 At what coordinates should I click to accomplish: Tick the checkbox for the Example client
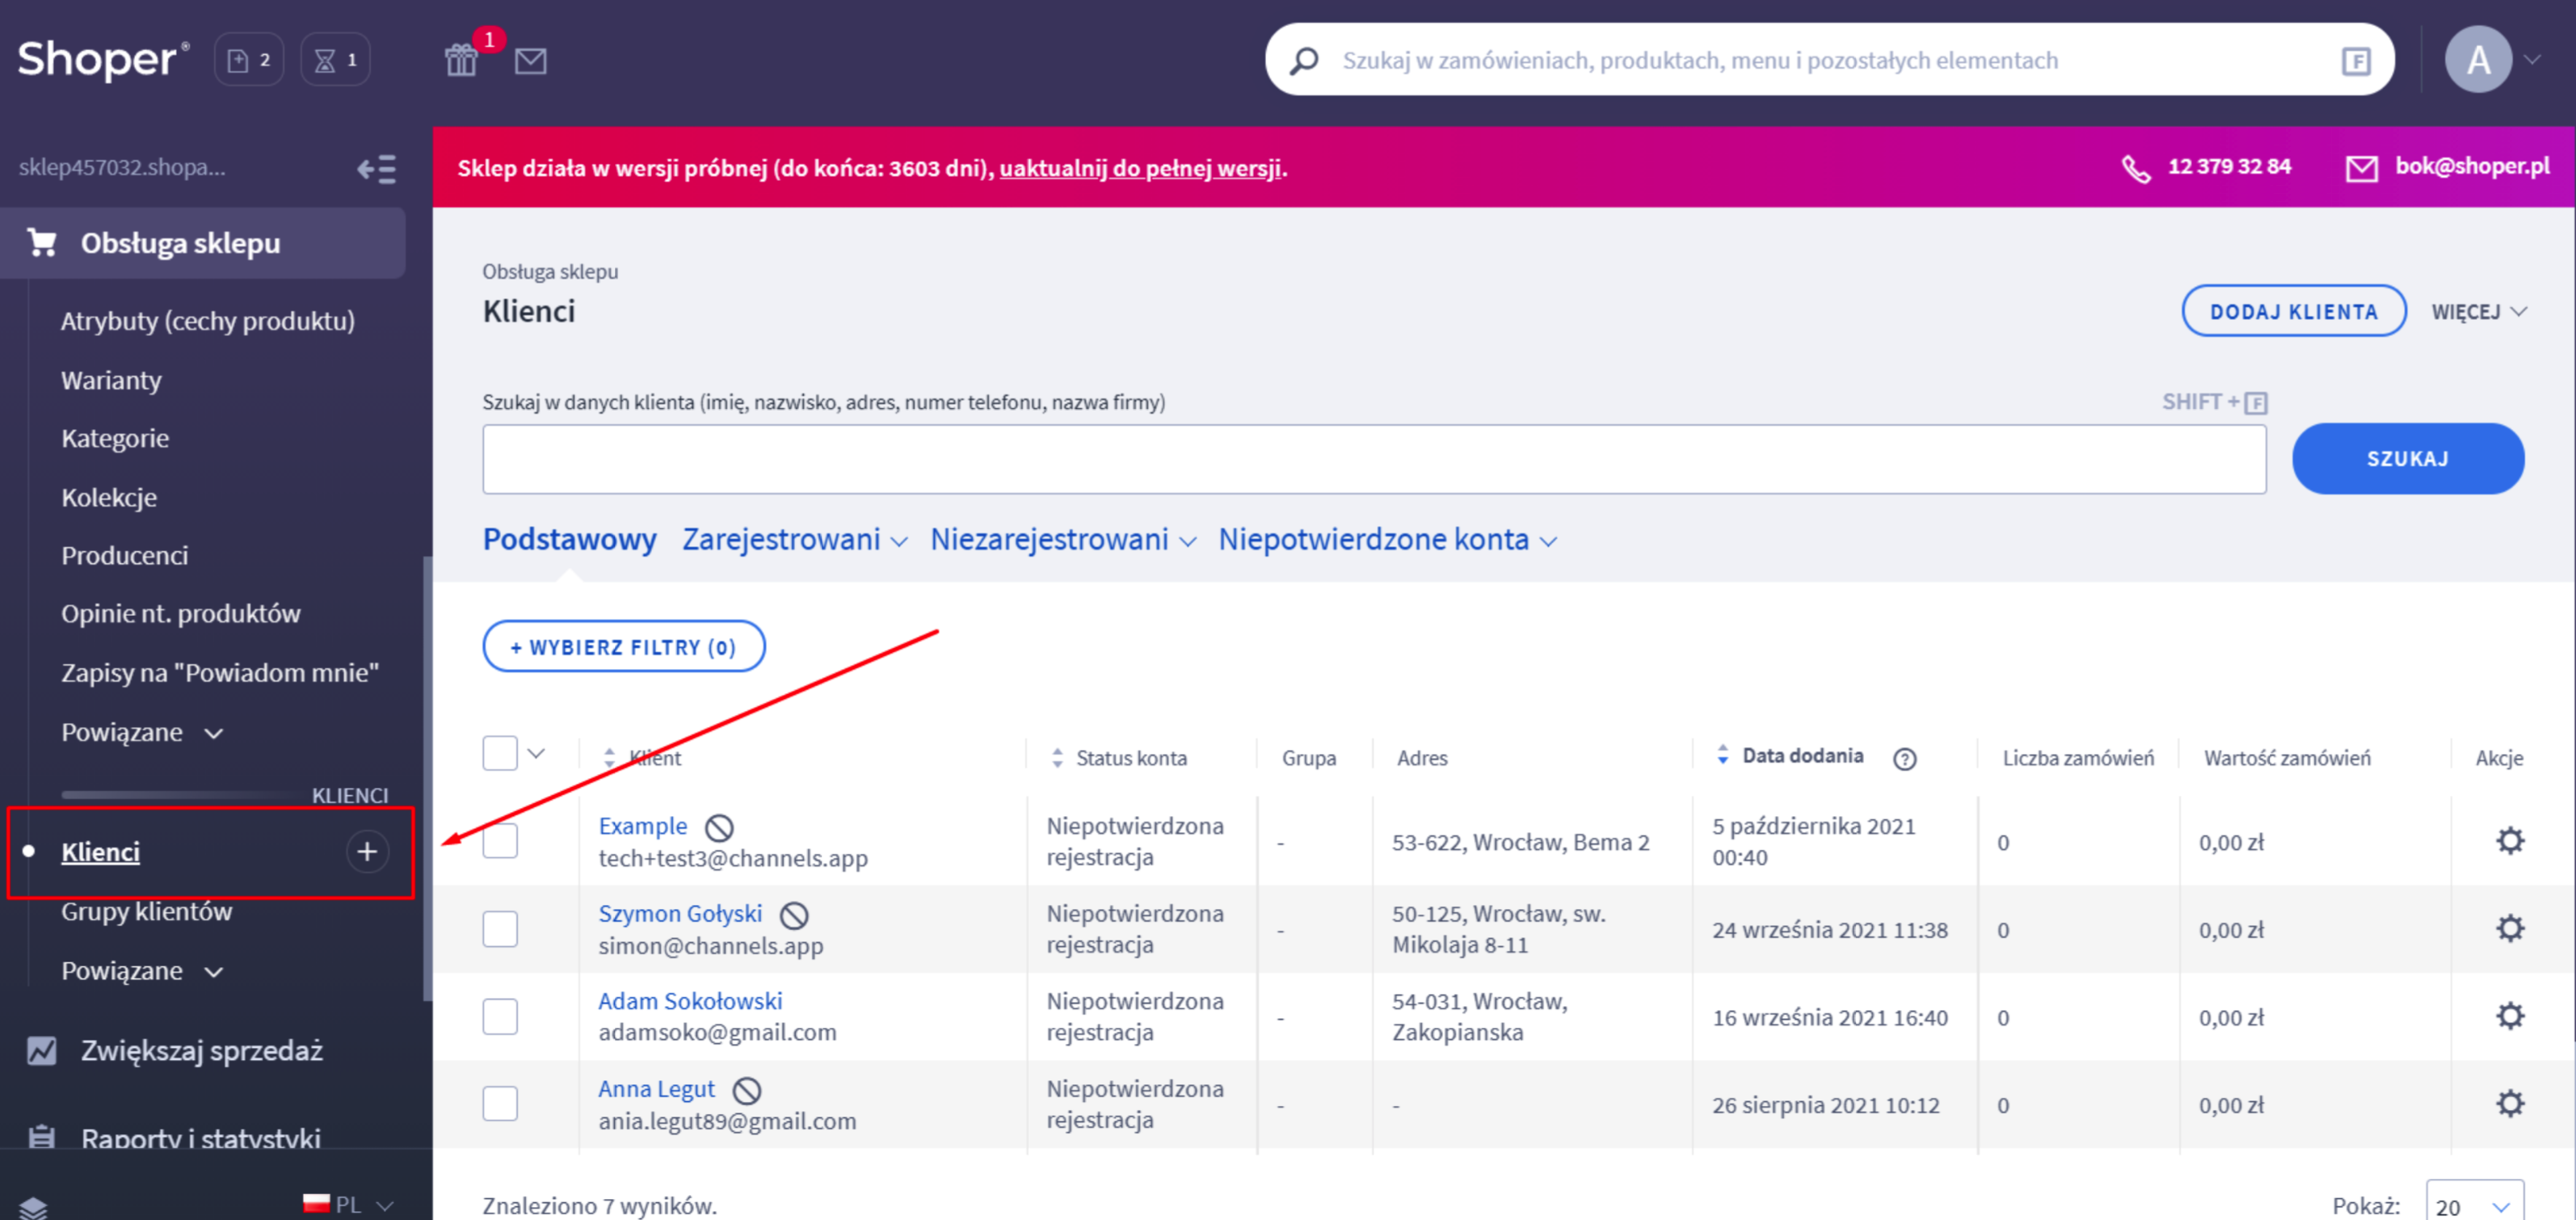click(500, 841)
